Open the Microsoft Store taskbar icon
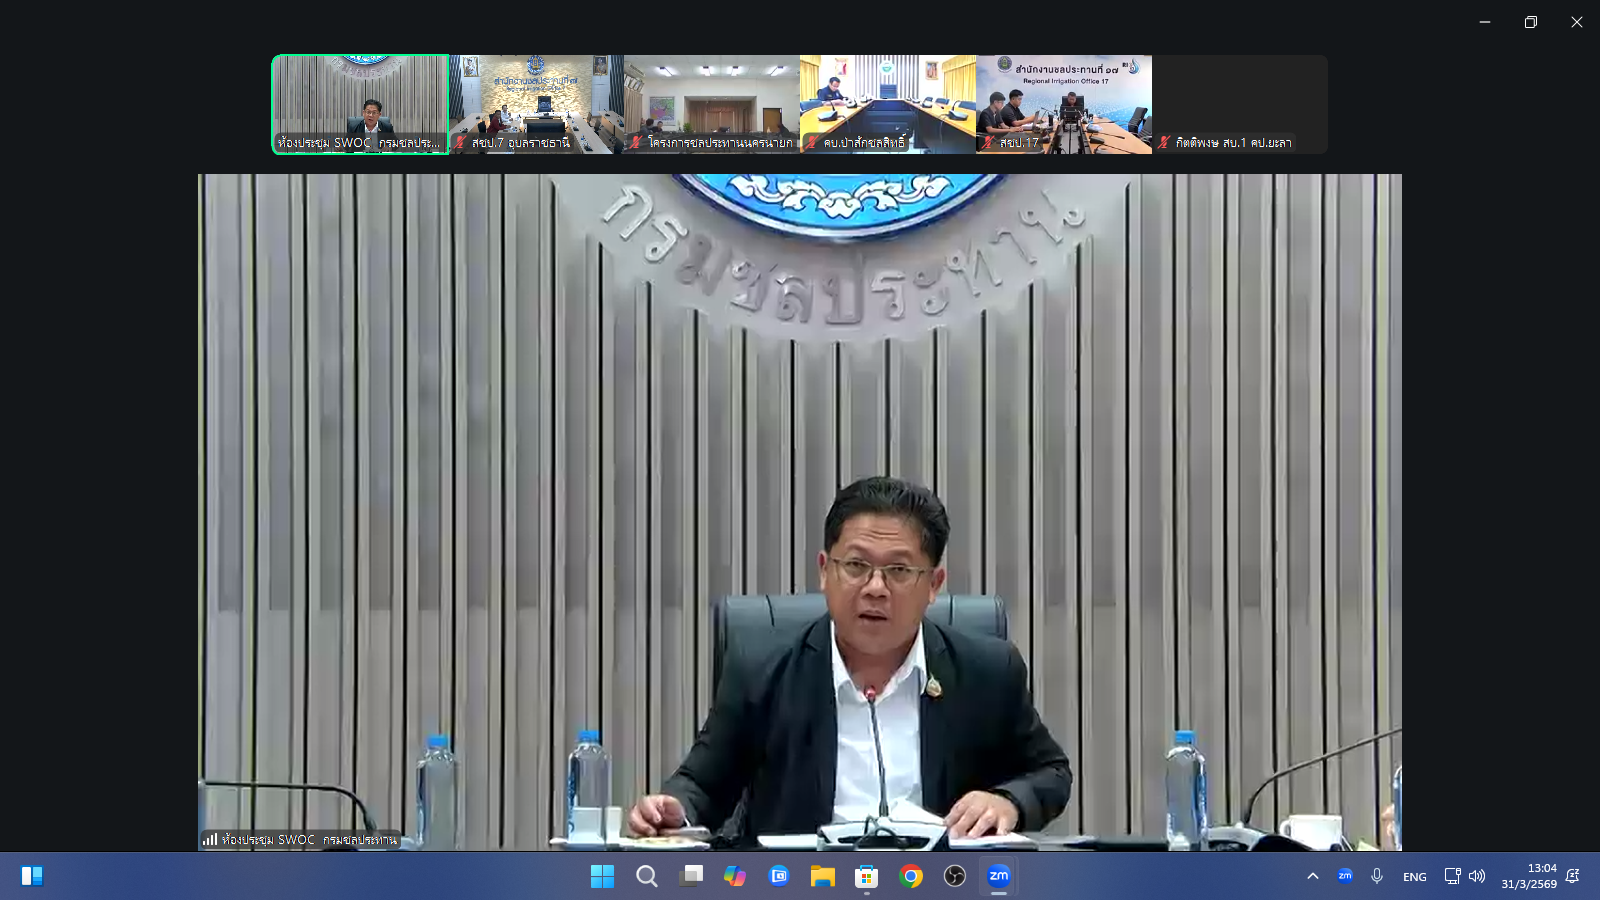This screenshot has height=900, width=1600. coord(866,876)
